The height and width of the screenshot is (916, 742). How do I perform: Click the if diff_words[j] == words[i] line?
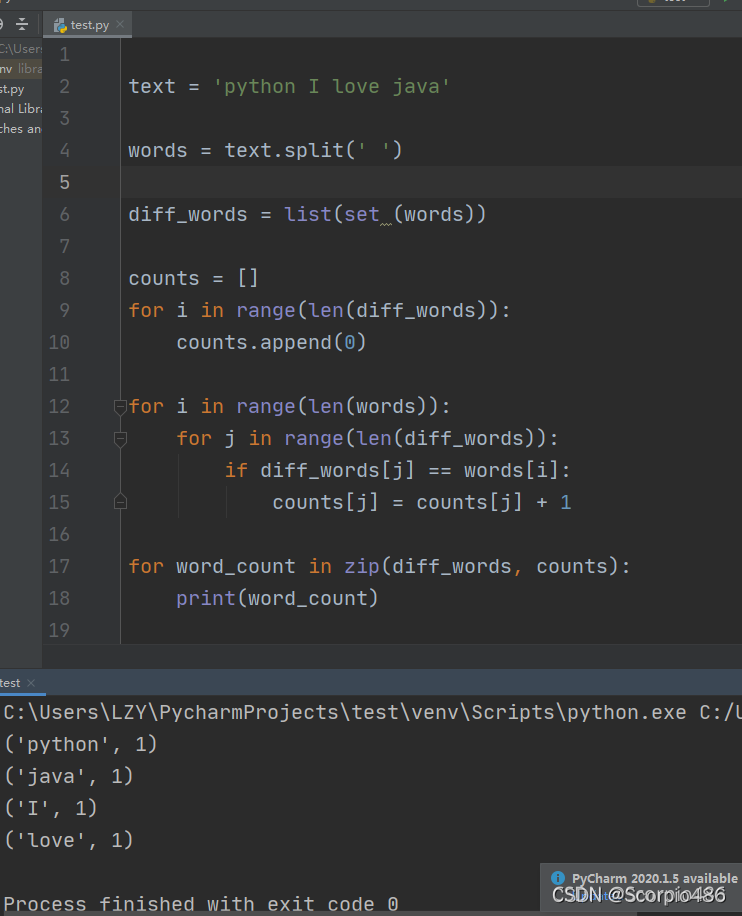[397, 471]
